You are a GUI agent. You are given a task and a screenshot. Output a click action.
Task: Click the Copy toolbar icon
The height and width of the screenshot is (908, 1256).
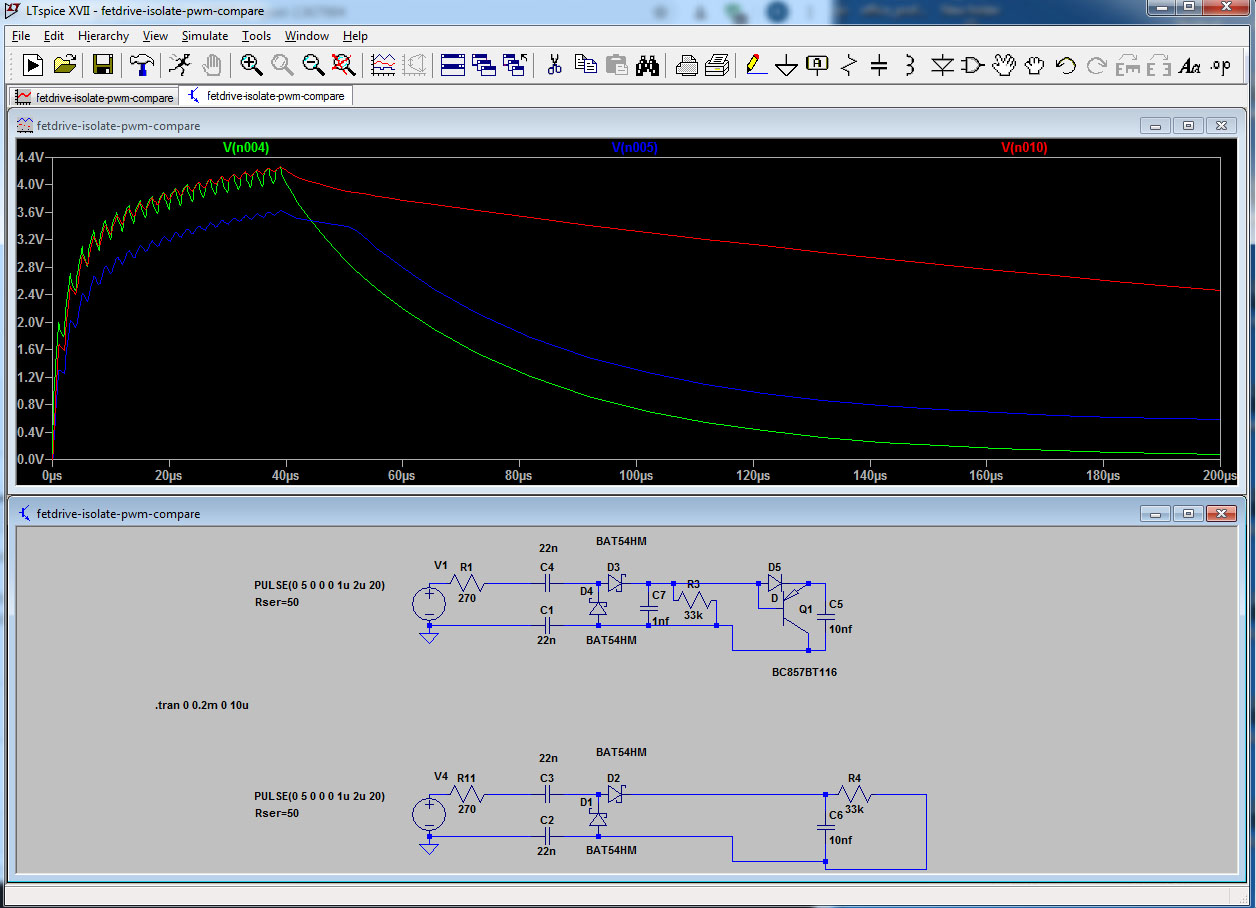click(x=585, y=65)
